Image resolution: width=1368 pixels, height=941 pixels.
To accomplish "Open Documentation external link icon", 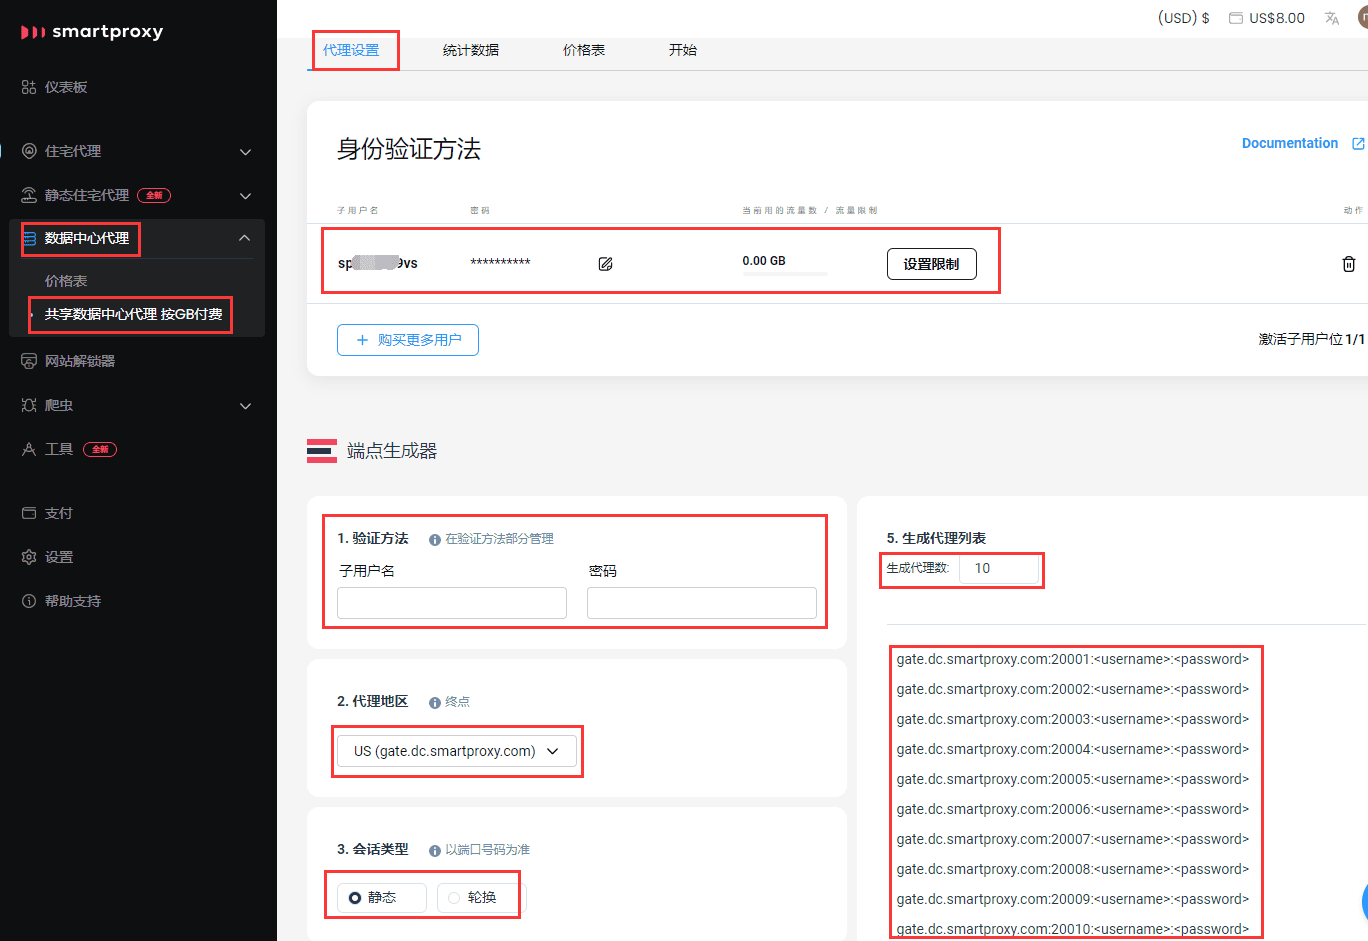I will pyautogui.click(x=1358, y=144).
